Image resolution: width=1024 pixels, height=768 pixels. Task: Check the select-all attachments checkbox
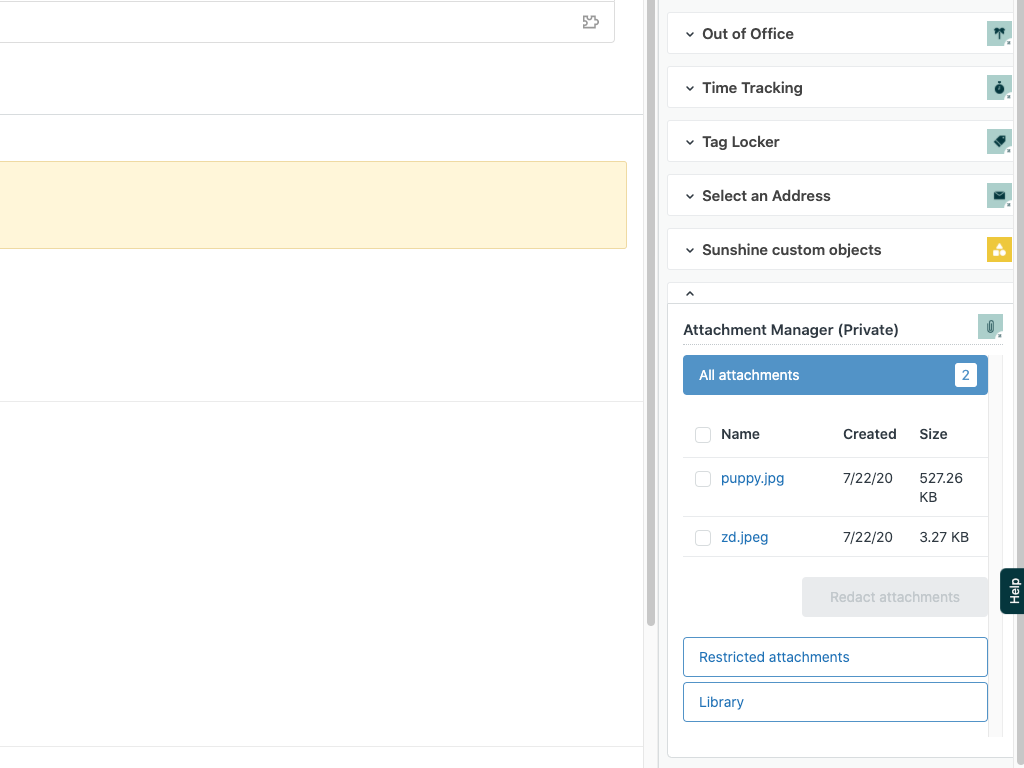coord(702,434)
